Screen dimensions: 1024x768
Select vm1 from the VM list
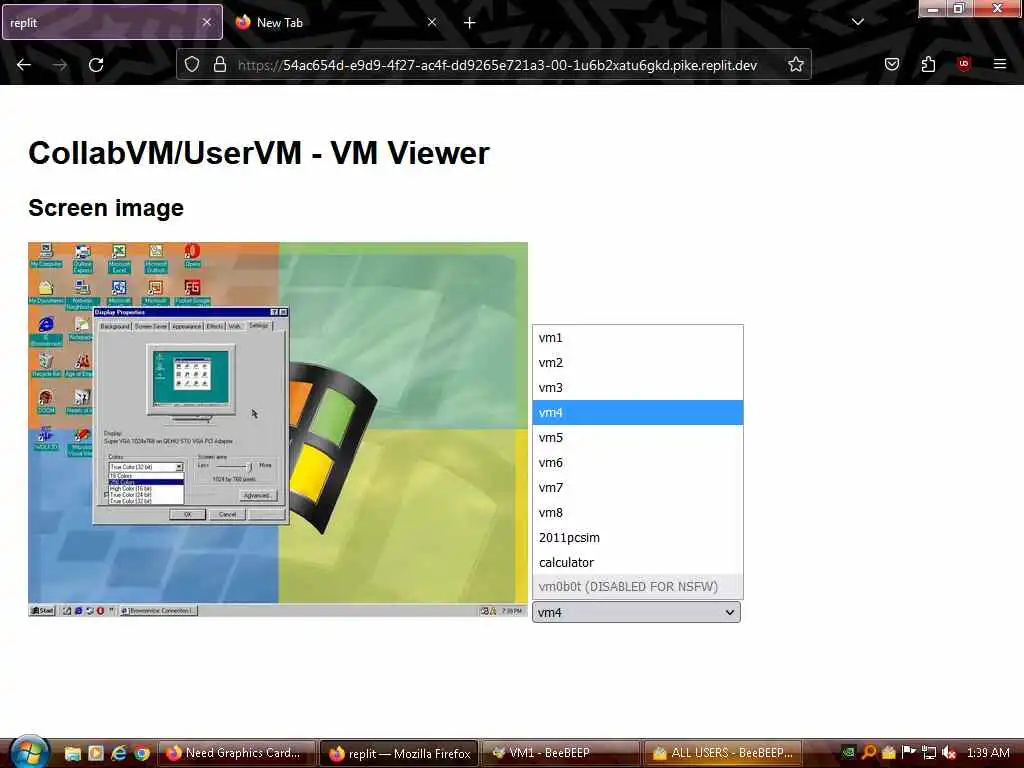[x=637, y=338]
